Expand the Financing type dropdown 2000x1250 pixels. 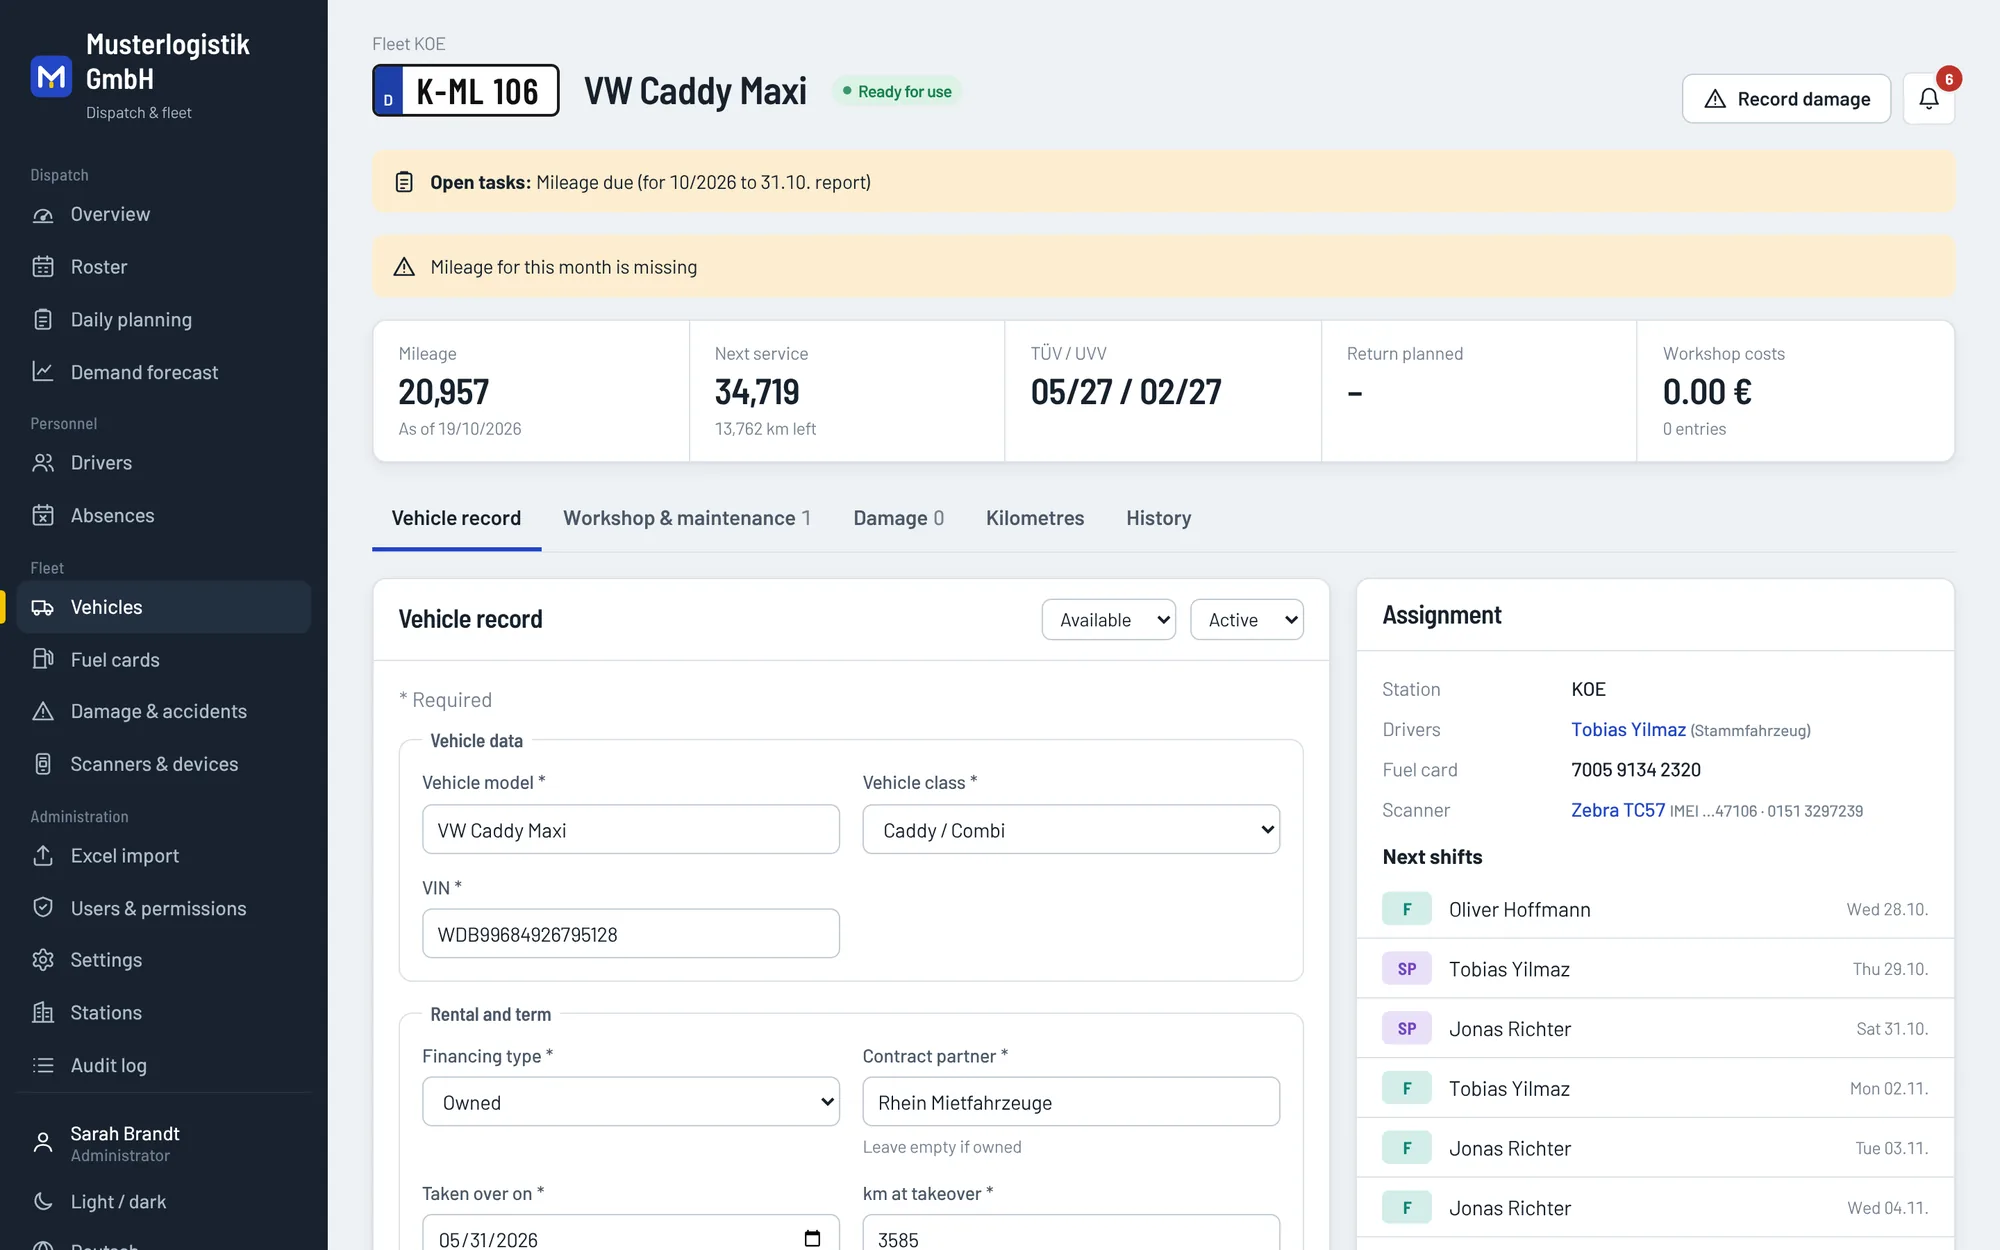coord(631,1102)
